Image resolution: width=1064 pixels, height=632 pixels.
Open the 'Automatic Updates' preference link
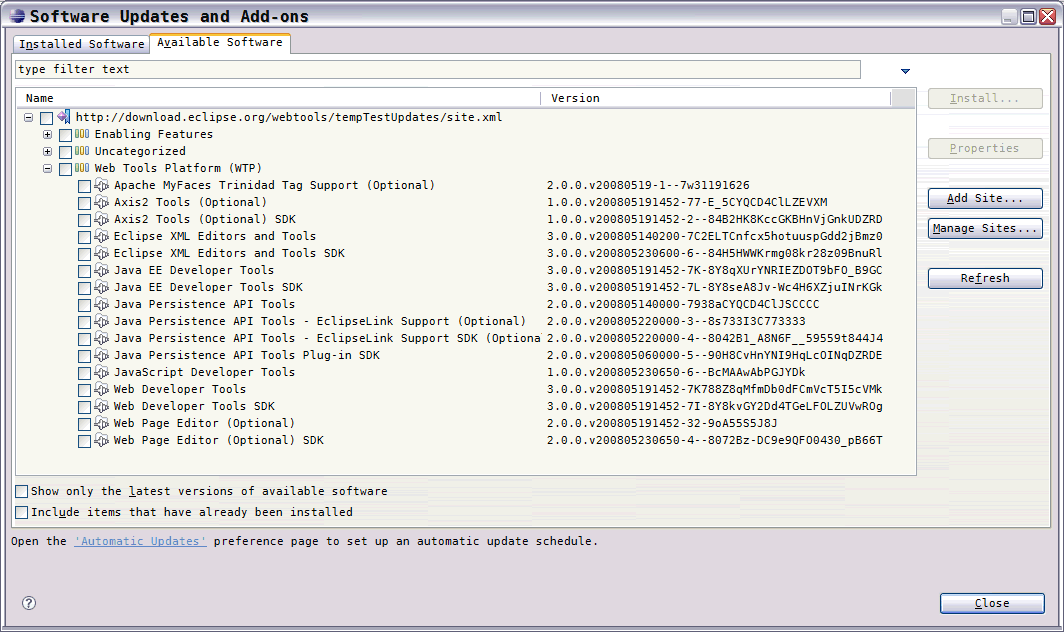tap(140, 541)
